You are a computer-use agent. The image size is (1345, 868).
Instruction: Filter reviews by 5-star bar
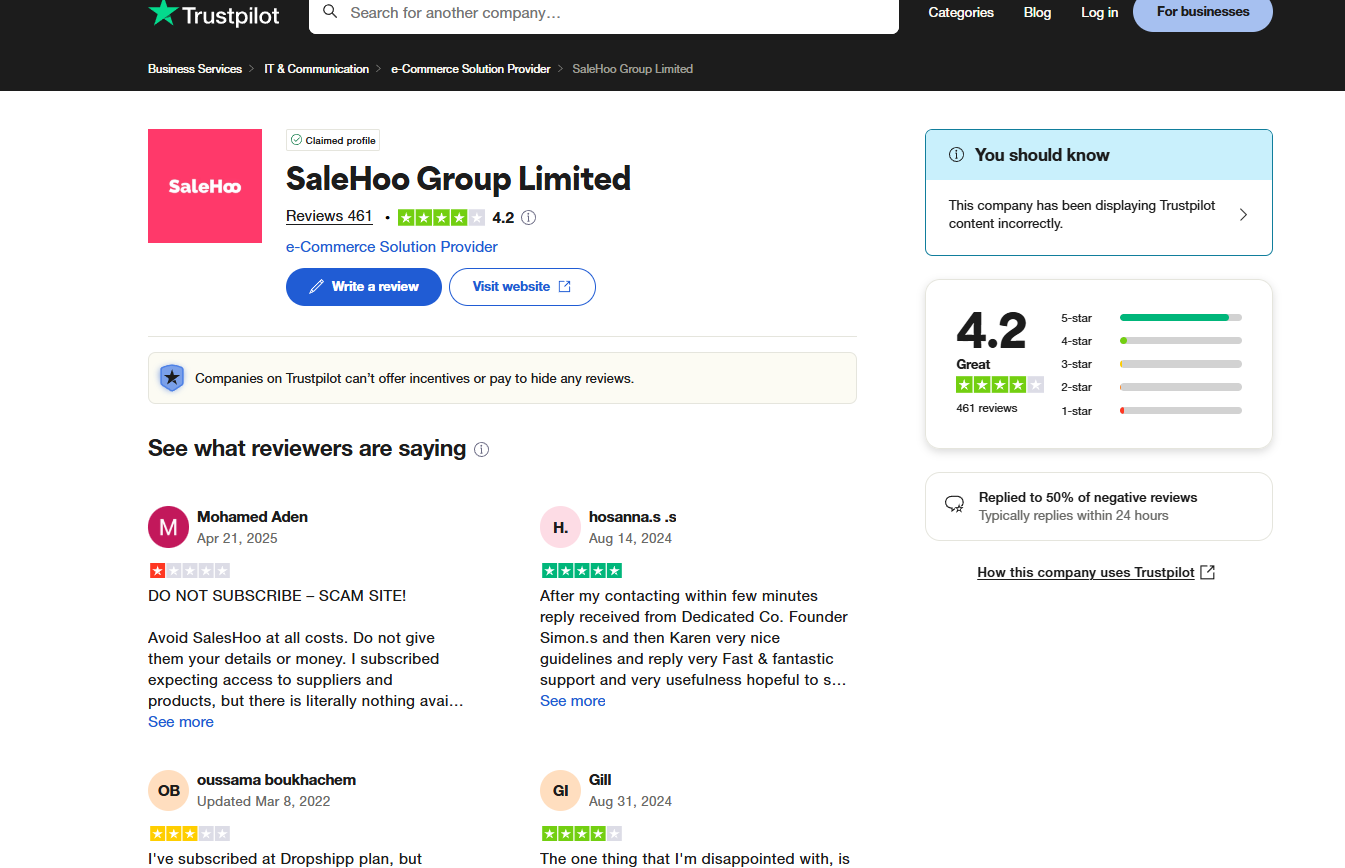[x=1151, y=318]
